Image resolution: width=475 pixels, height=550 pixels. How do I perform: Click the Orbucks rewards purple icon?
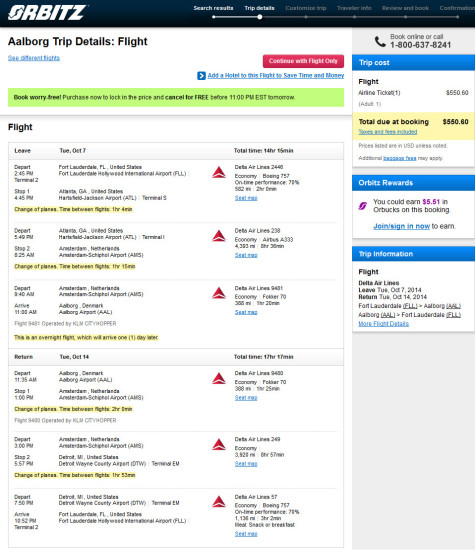[363, 206]
